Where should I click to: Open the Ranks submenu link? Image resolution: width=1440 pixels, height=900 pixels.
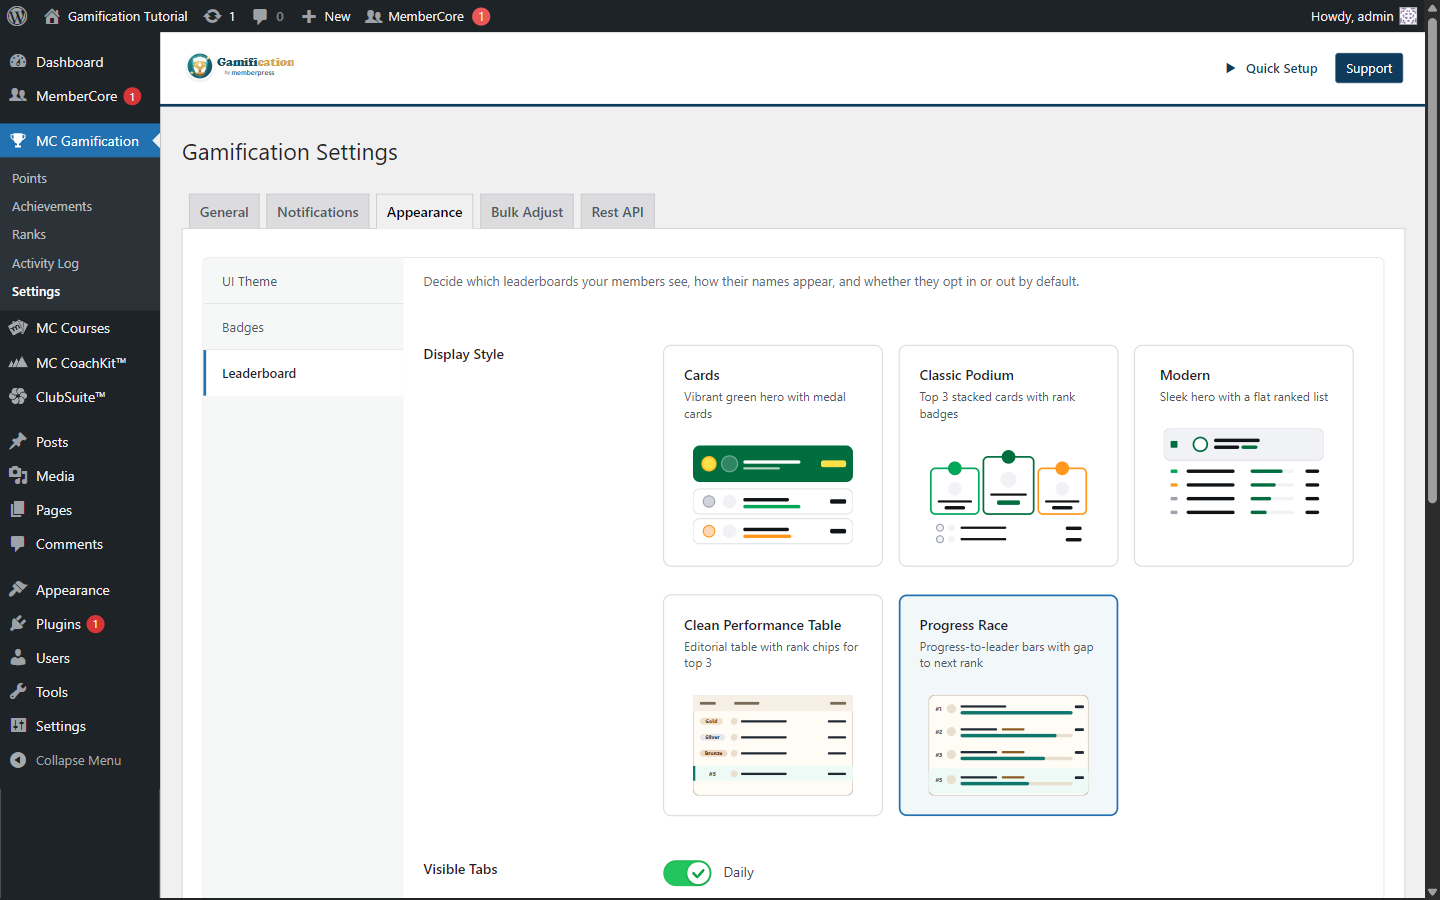pyautogui.click(x=29, y=234)
